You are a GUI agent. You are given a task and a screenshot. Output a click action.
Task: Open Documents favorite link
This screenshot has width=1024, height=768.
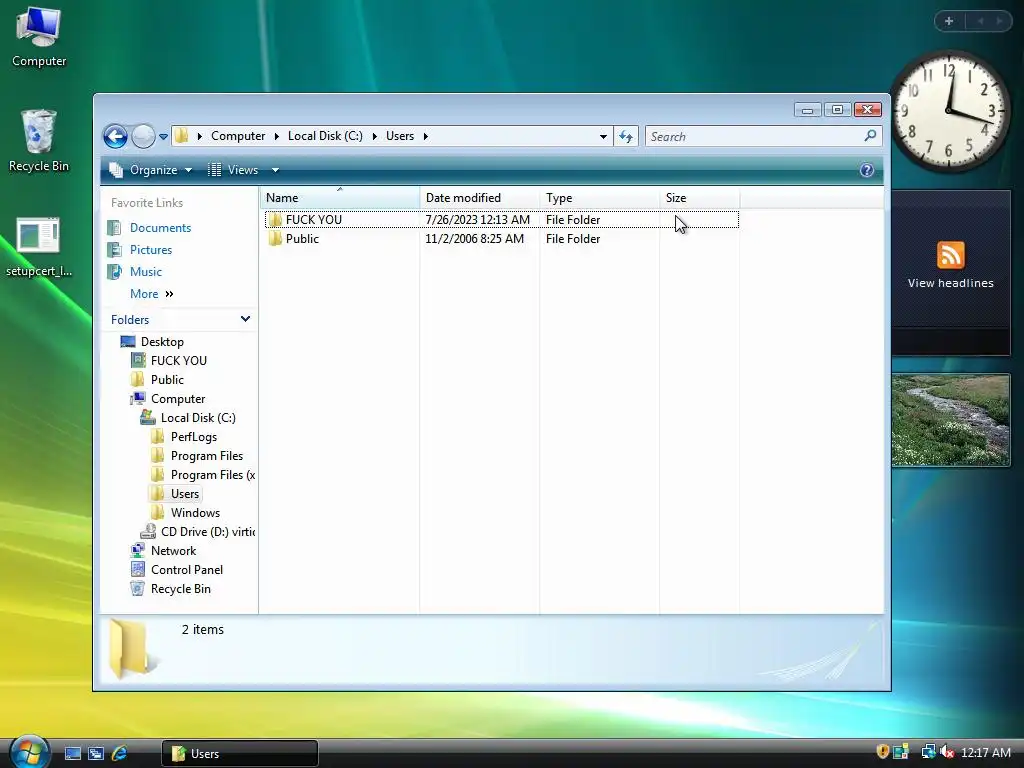pyautogui.click(x=160, y=227)
